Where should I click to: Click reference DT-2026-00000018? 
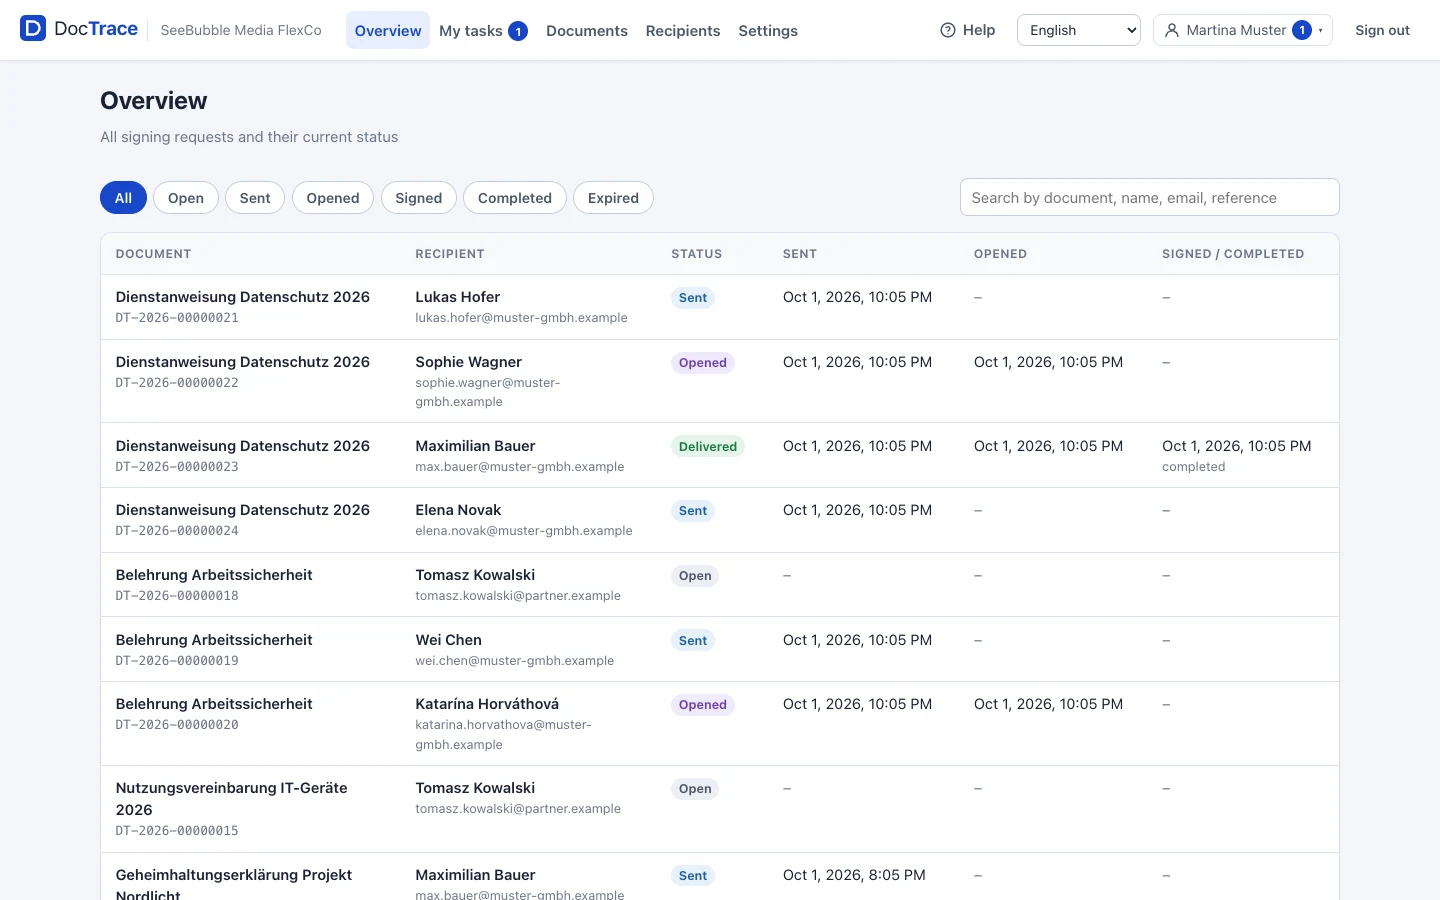coord(177,596)
